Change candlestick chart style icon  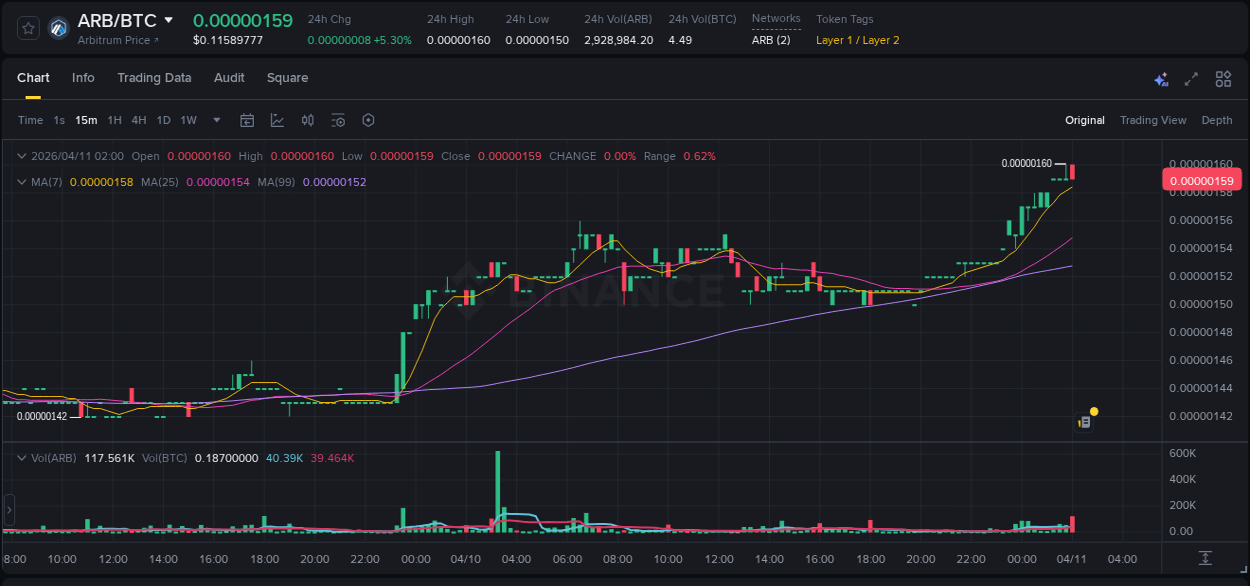tap(308, 120)
